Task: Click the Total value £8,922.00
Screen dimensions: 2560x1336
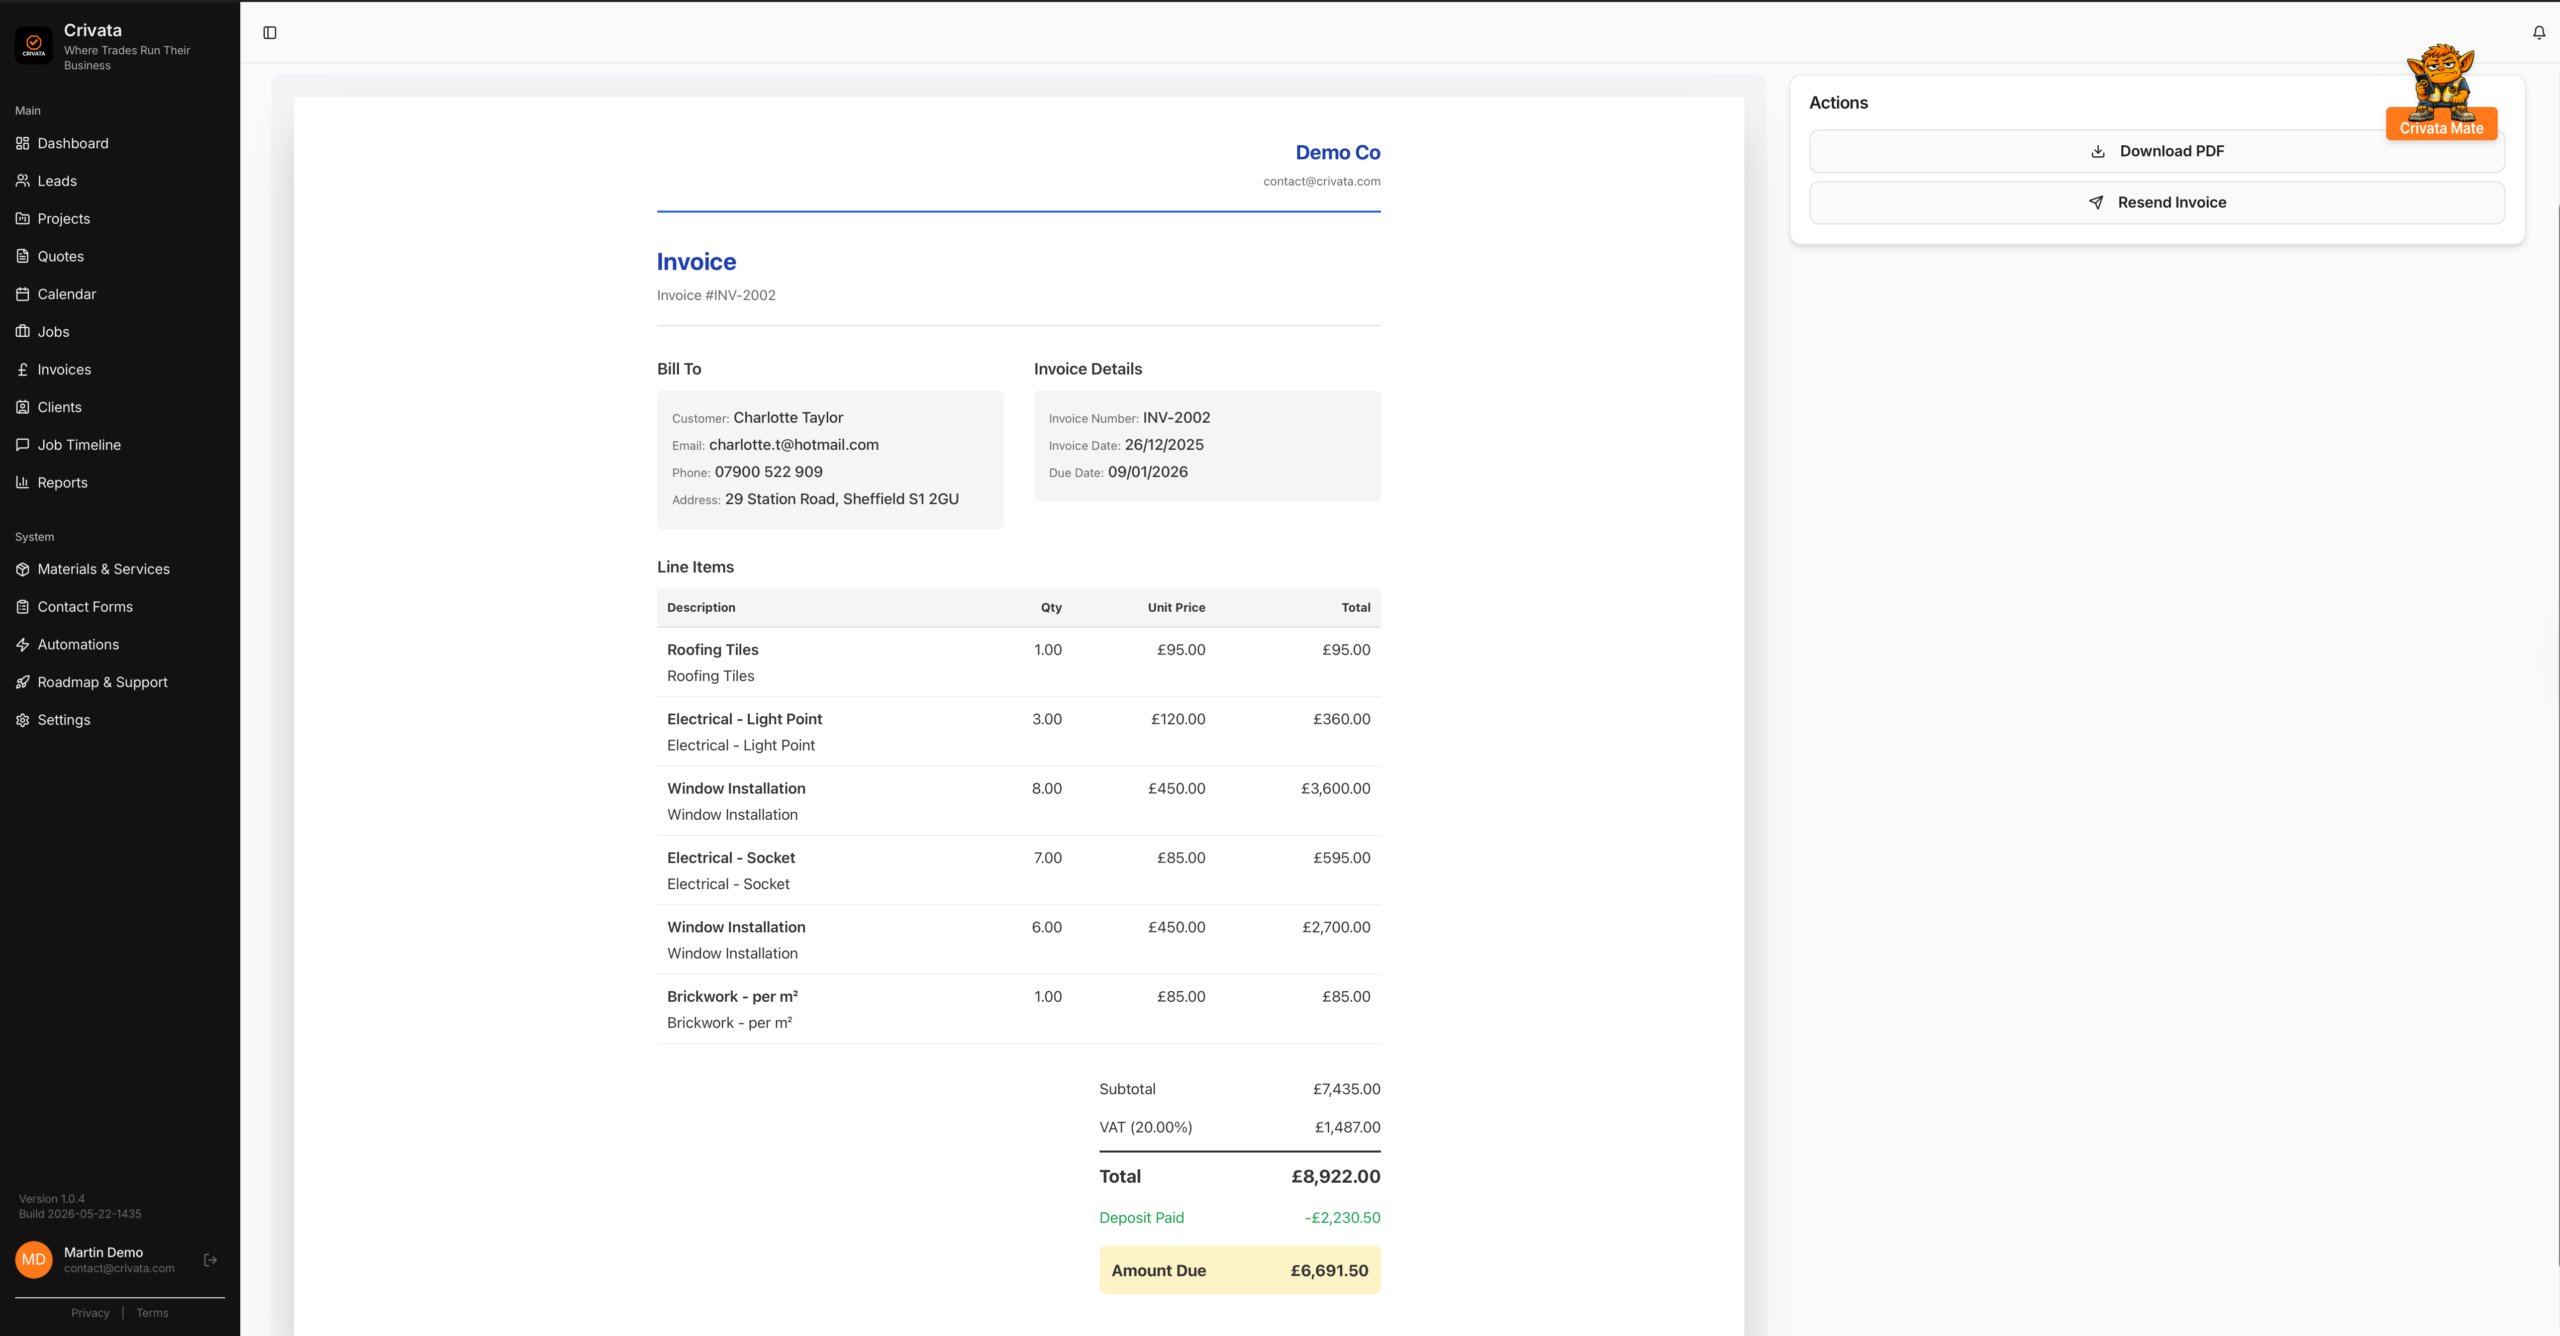Action: 1336,1177
